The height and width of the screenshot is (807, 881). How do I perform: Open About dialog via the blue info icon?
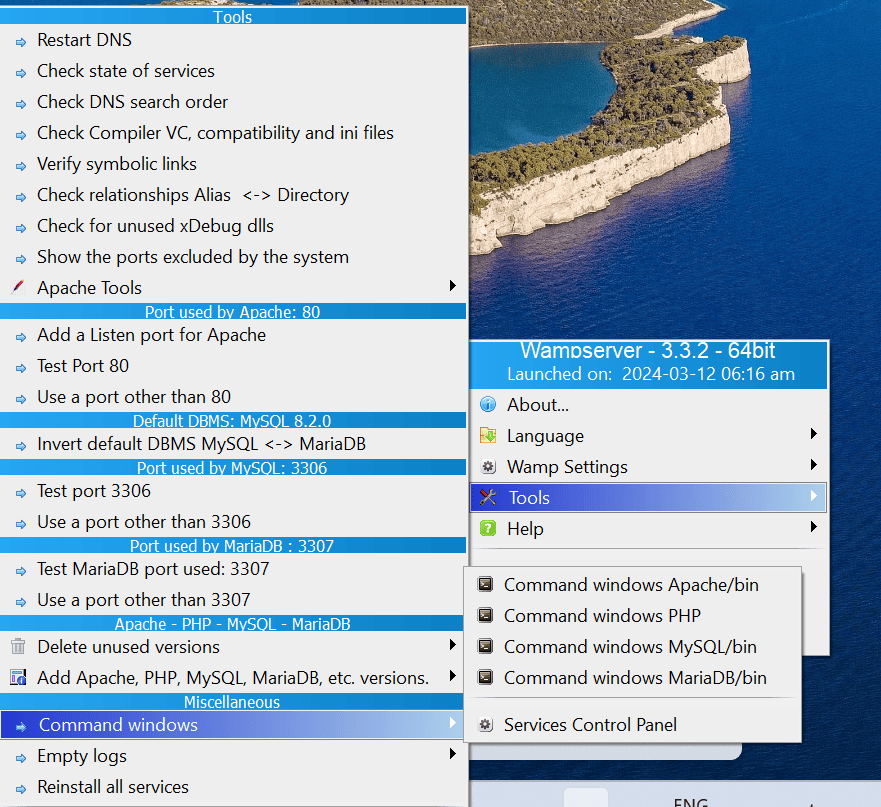pos(487,404)
